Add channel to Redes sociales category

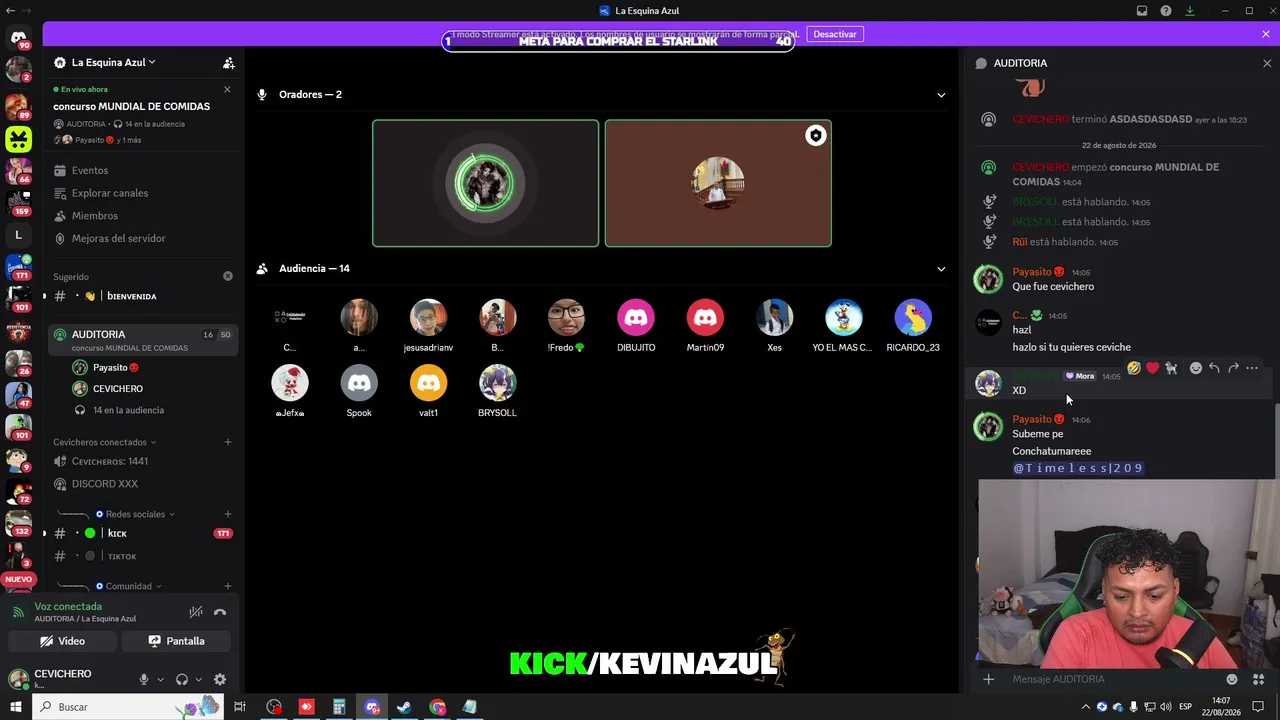(228, 514)
